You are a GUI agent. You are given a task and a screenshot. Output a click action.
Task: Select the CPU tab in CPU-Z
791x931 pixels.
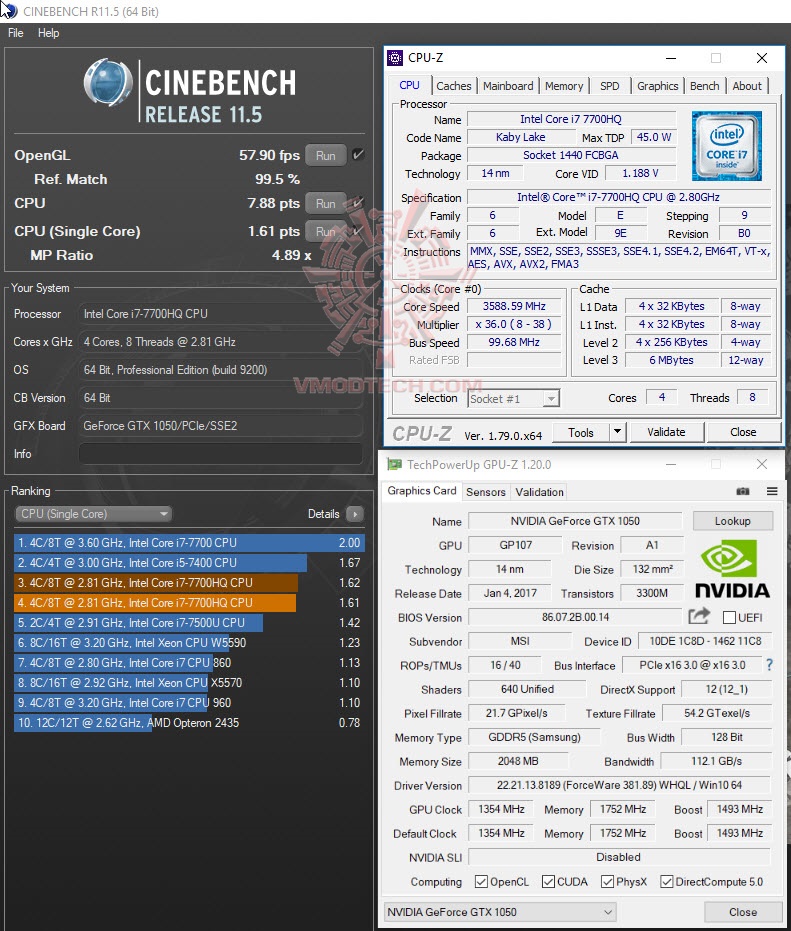(x=409, y=85)
